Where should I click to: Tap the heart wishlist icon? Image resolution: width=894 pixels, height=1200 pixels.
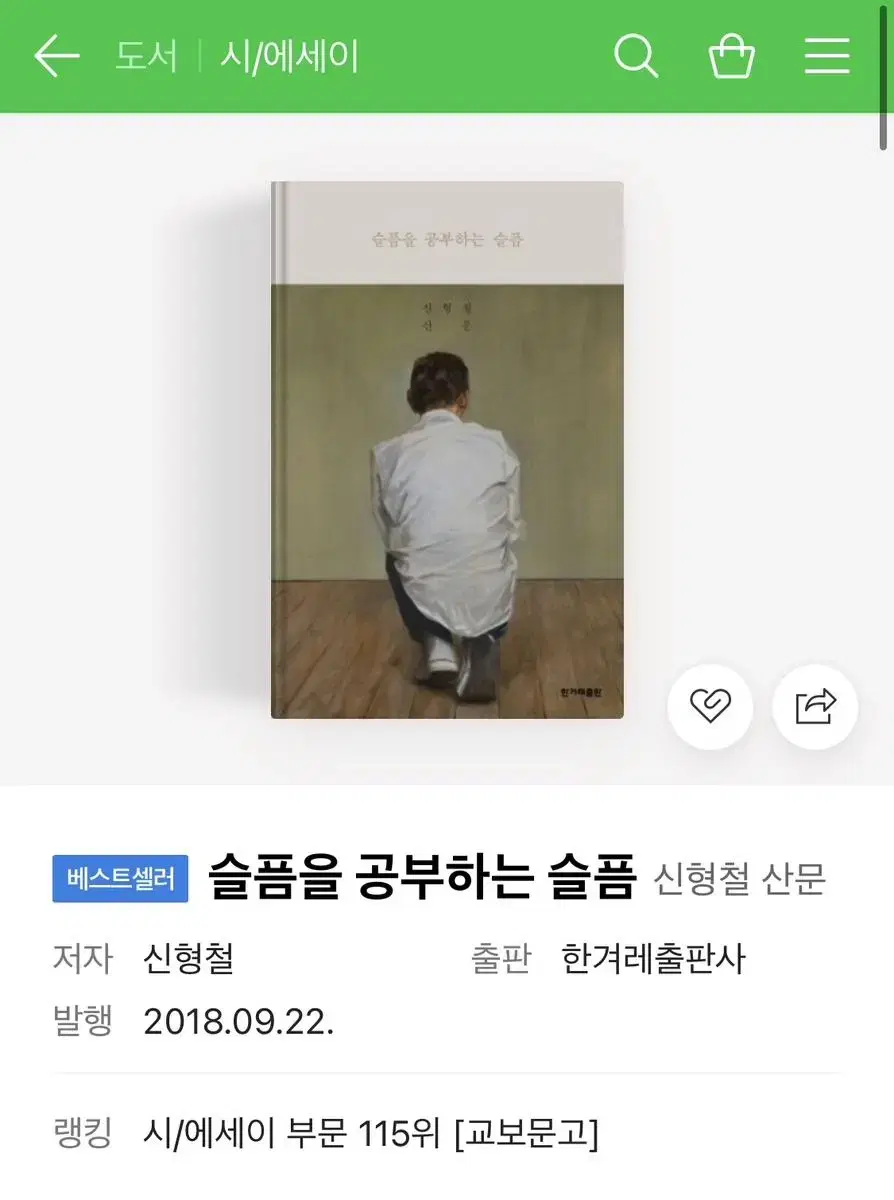point(710,707)
